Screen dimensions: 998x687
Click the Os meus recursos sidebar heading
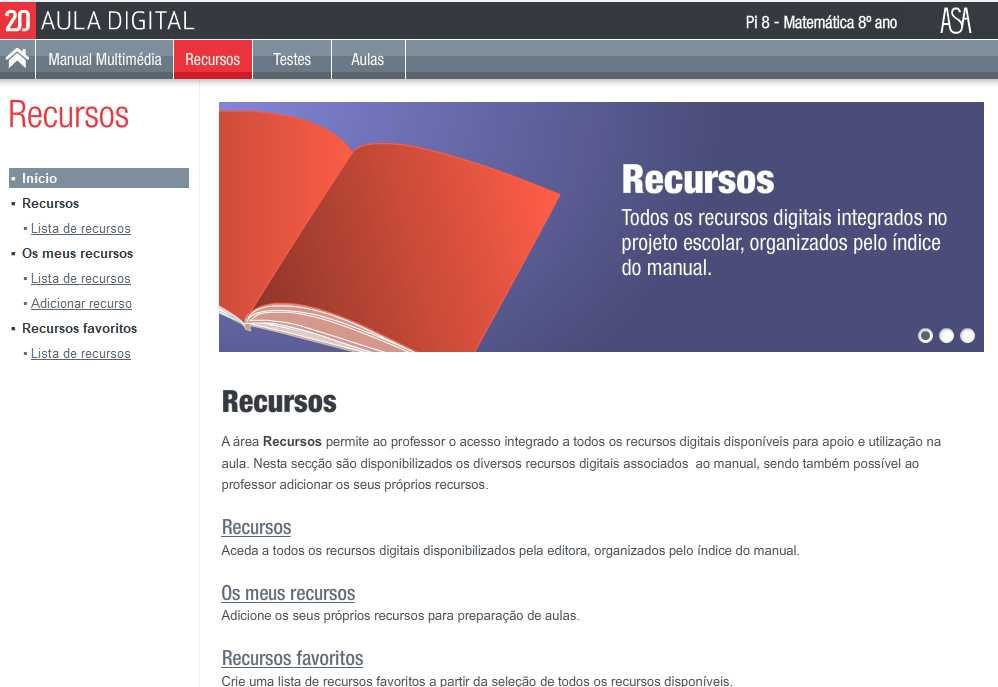coord(78,253)
